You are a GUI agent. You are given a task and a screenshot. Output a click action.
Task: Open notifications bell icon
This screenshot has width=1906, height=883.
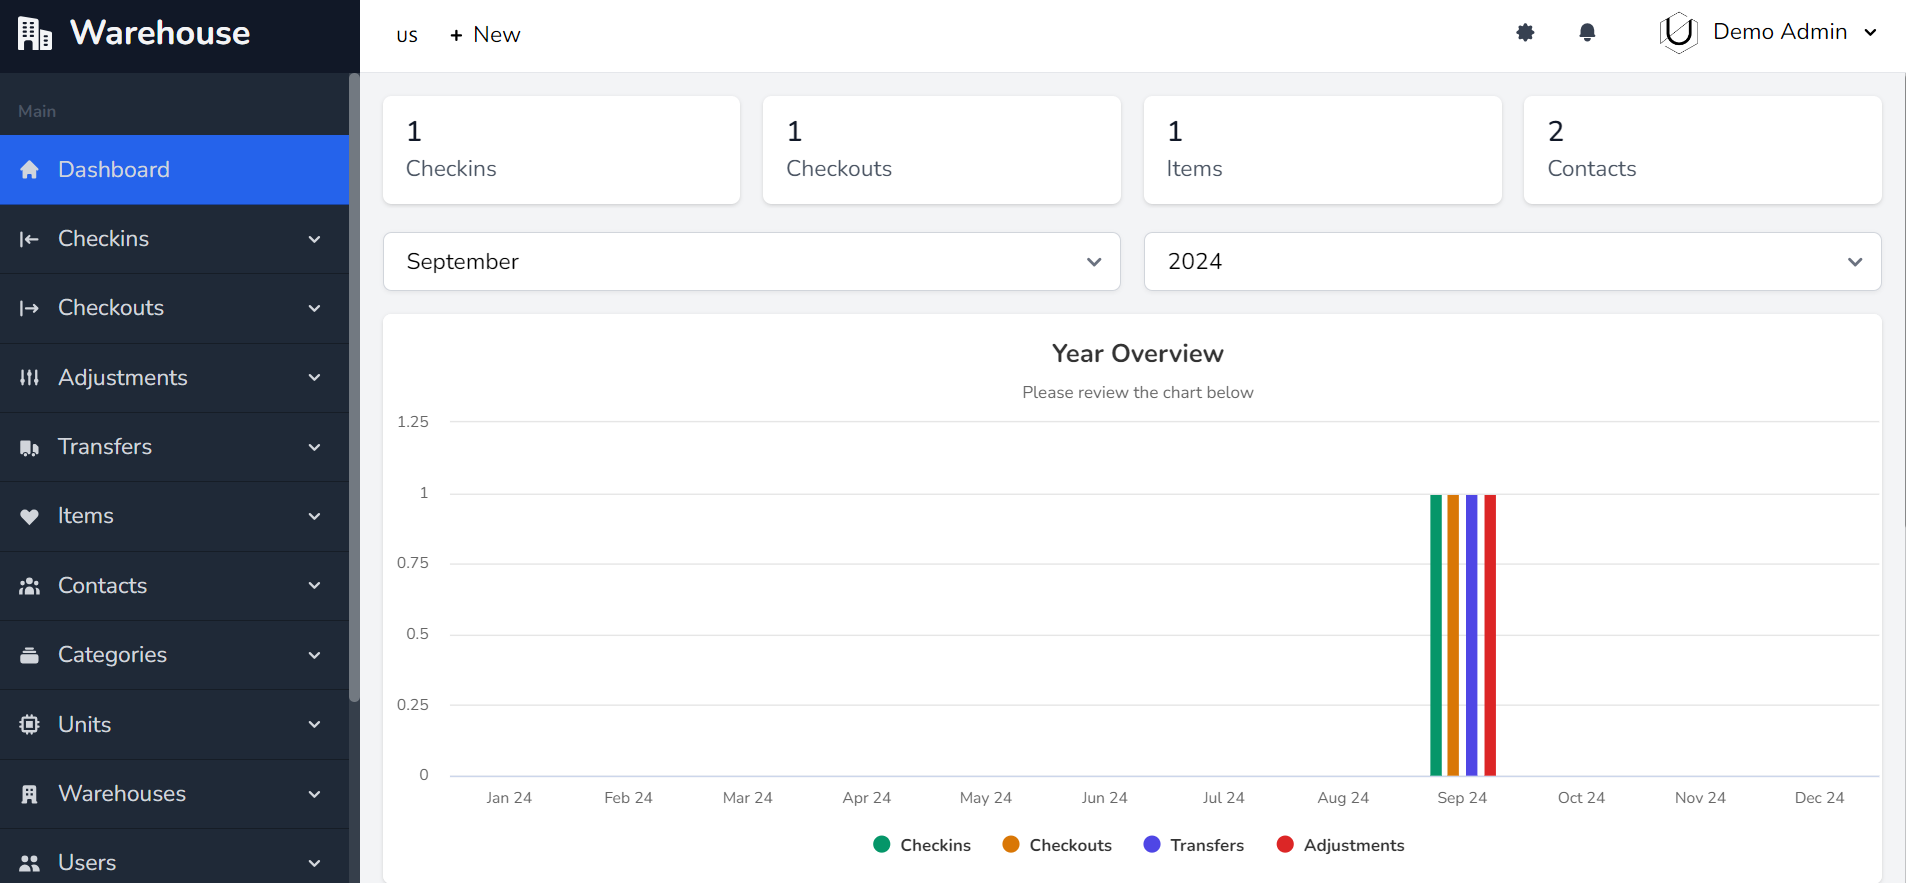click(x=1587, y=33)
